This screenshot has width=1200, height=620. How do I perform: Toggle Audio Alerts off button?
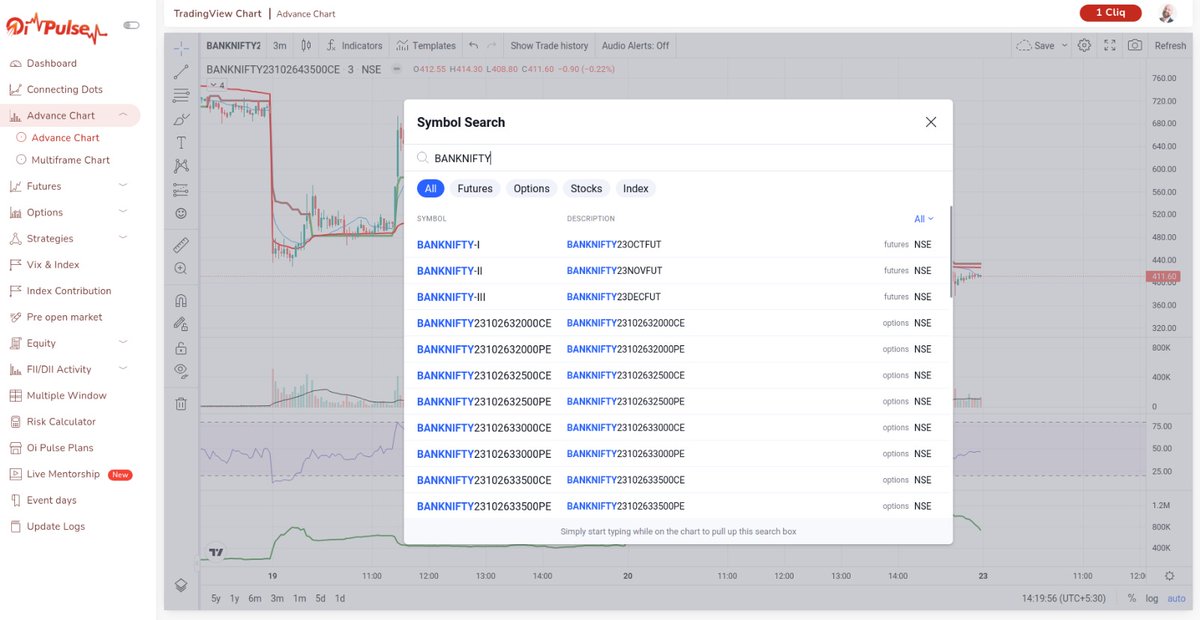pyautogui.click(x=635, y=46)
